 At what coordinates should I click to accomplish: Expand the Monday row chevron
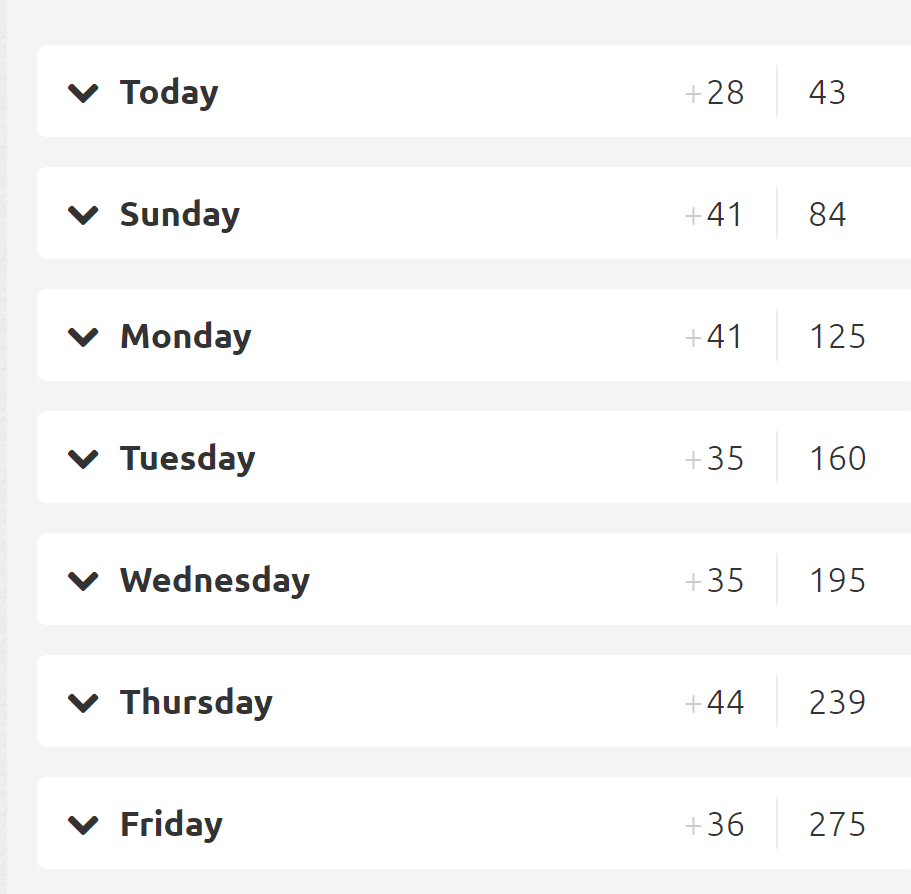pyautogui.click(x=83, y=337)
